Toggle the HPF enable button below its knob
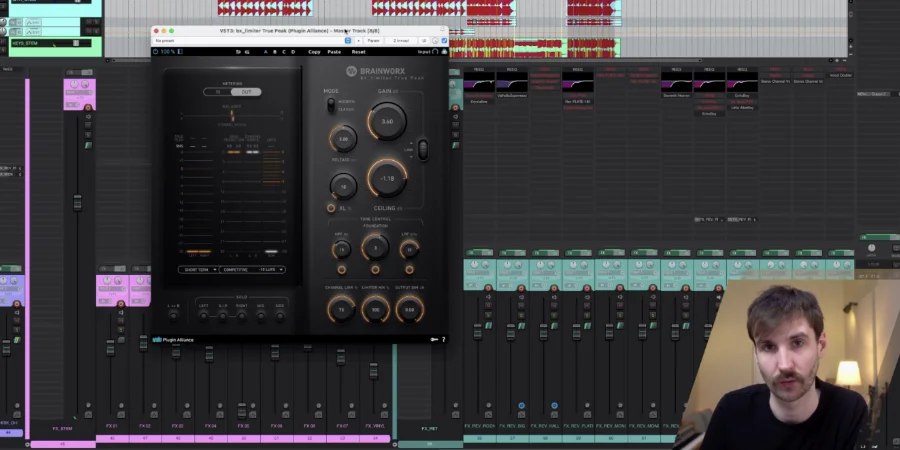 pyautogui.click(x=342, y=270)
